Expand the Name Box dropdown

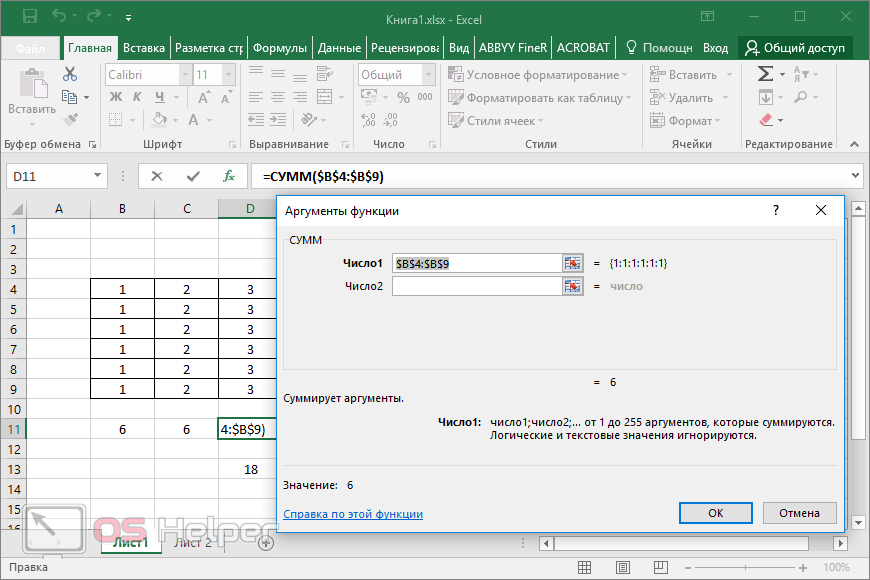(x=98, y=176)
